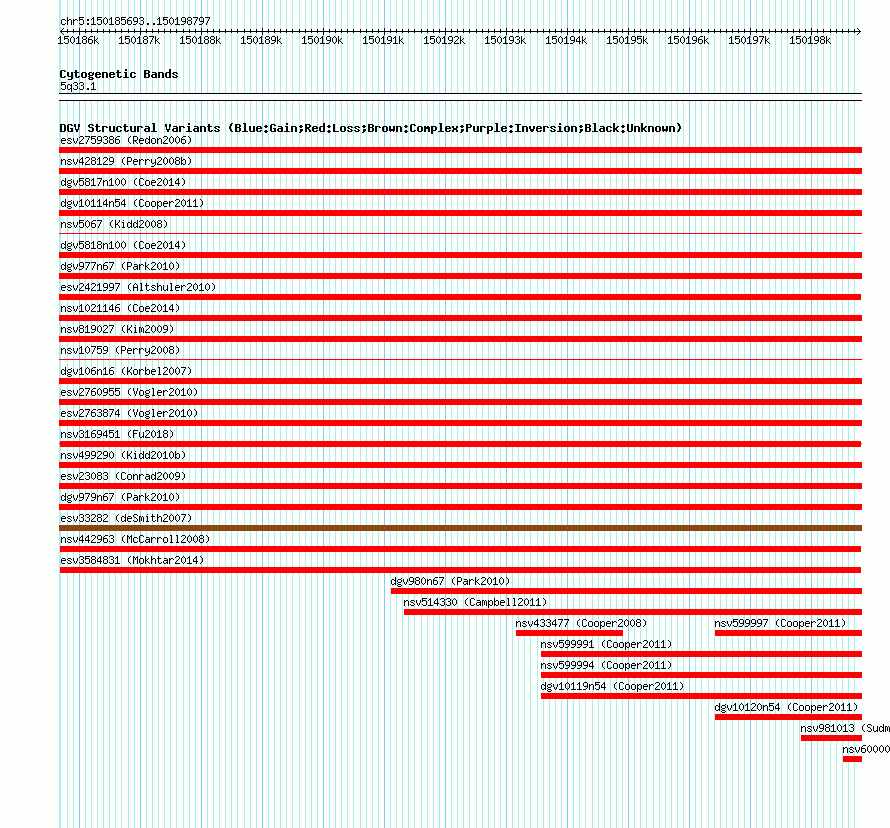Open the dgv5818n100 (Coe2014) label
This screenshot has width=890, height=828.
(x=123, y=245)
